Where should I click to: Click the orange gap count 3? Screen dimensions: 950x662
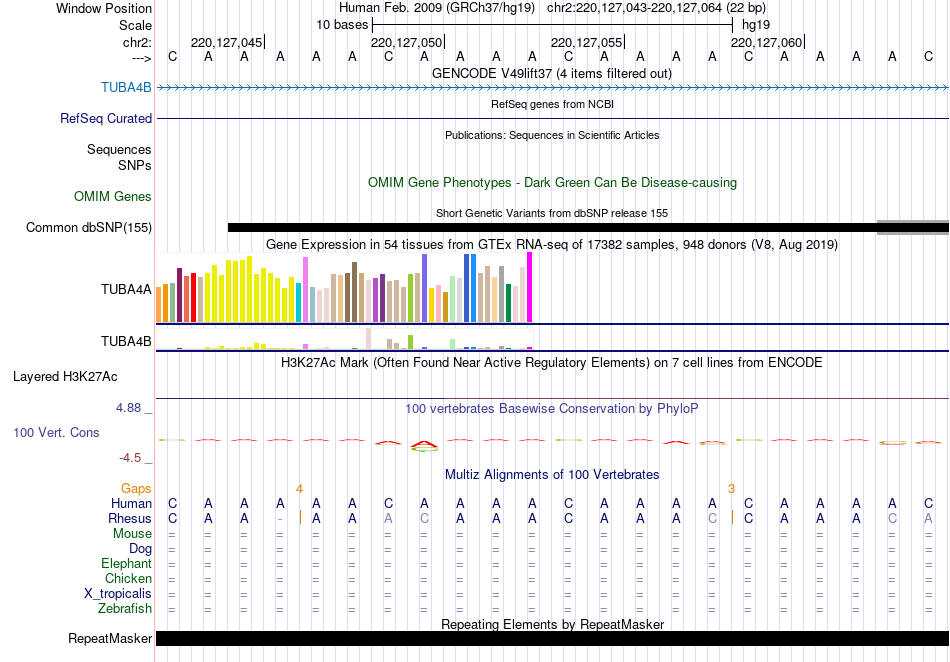(731, 489)
